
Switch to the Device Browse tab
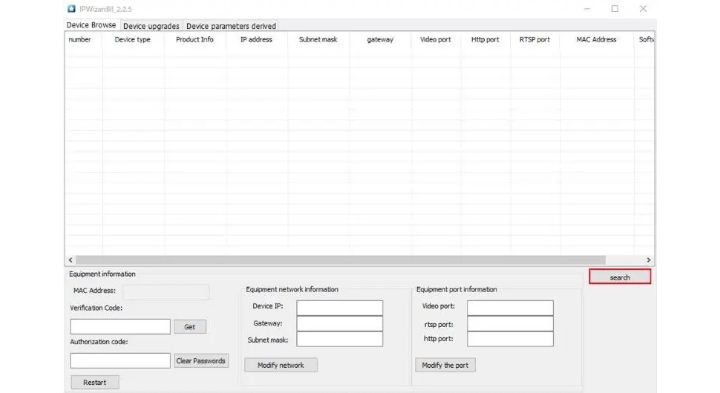91,25
